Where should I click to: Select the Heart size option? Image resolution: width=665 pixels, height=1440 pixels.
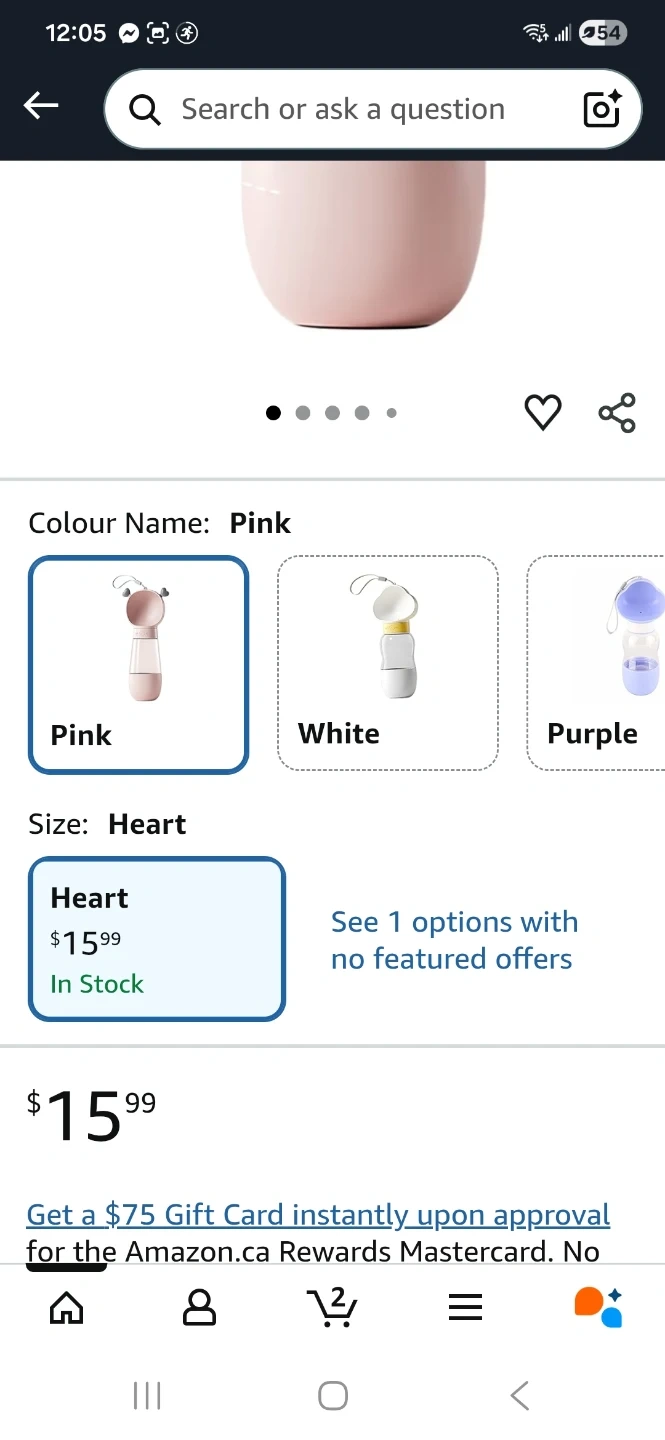pyautogui.click(x=157, y=939)
